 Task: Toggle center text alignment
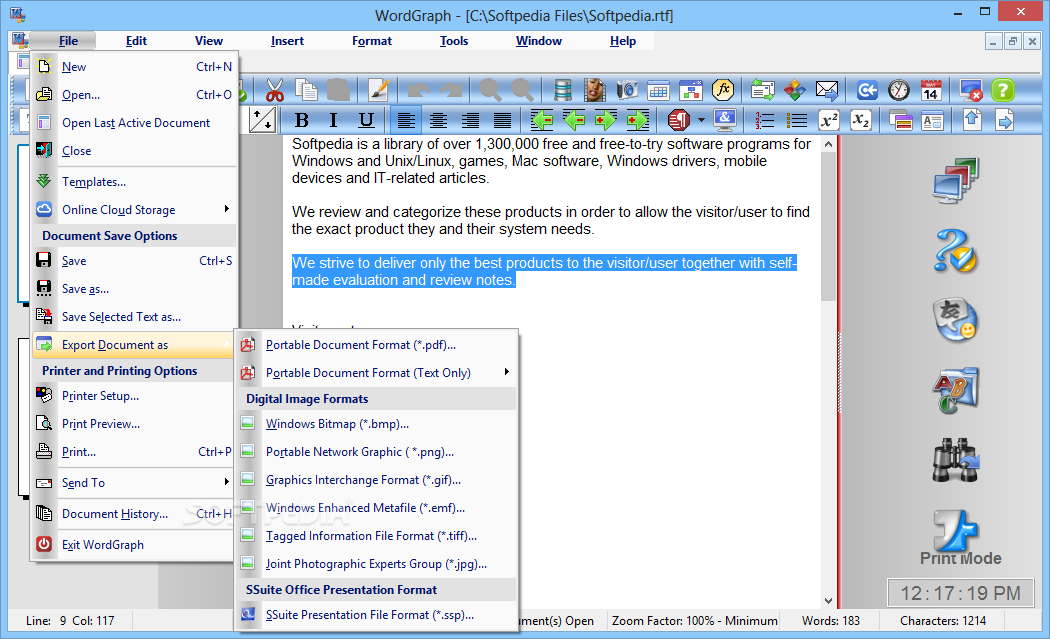pos(438,121)
